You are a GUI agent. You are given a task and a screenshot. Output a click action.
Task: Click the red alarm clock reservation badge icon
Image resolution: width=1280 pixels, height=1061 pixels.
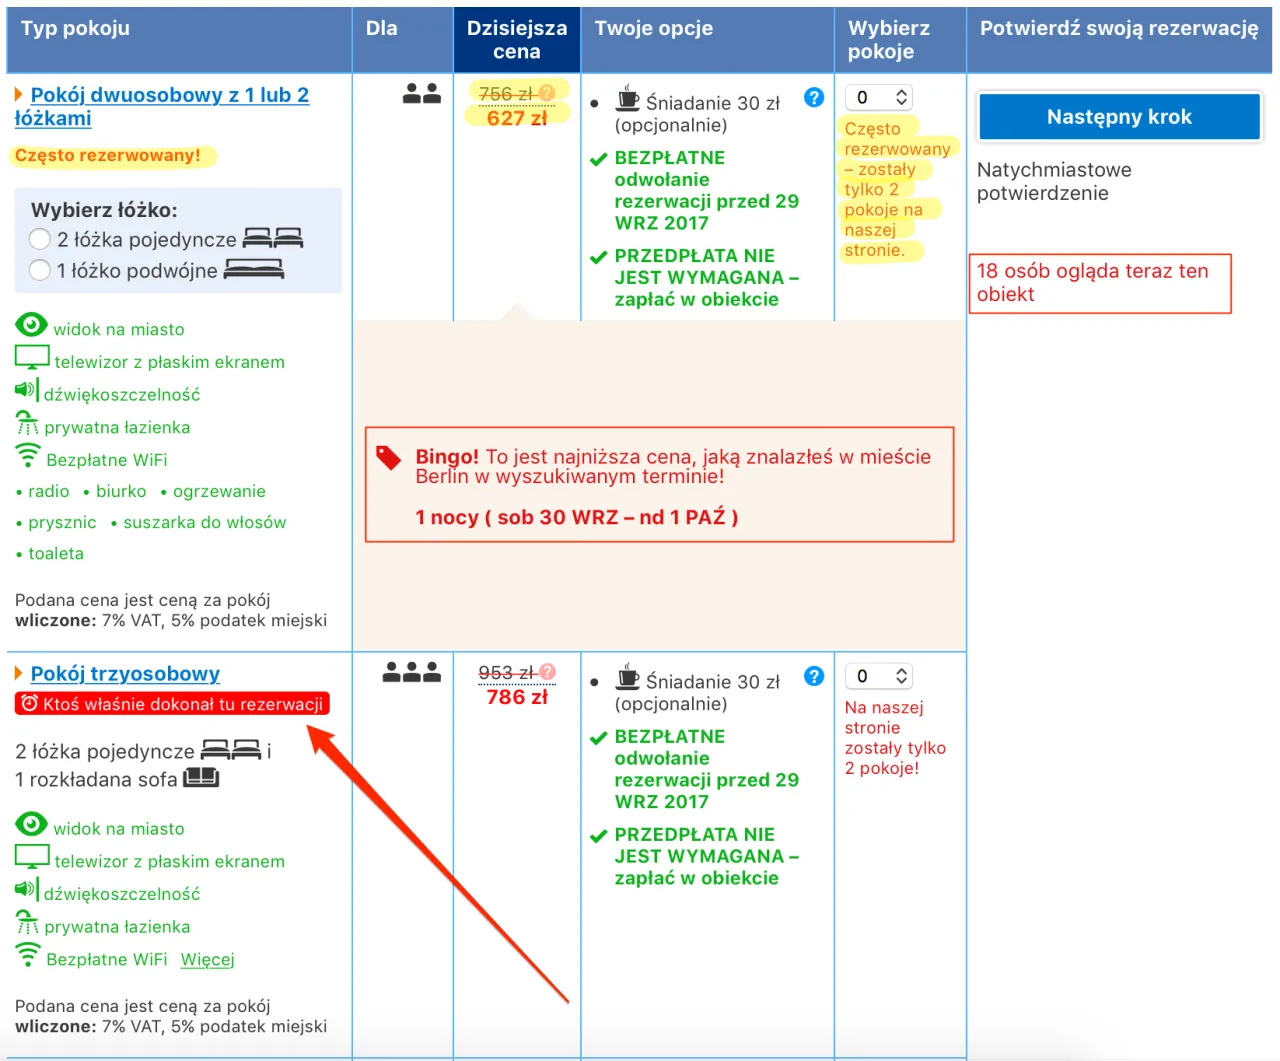(x=29, y=704)
